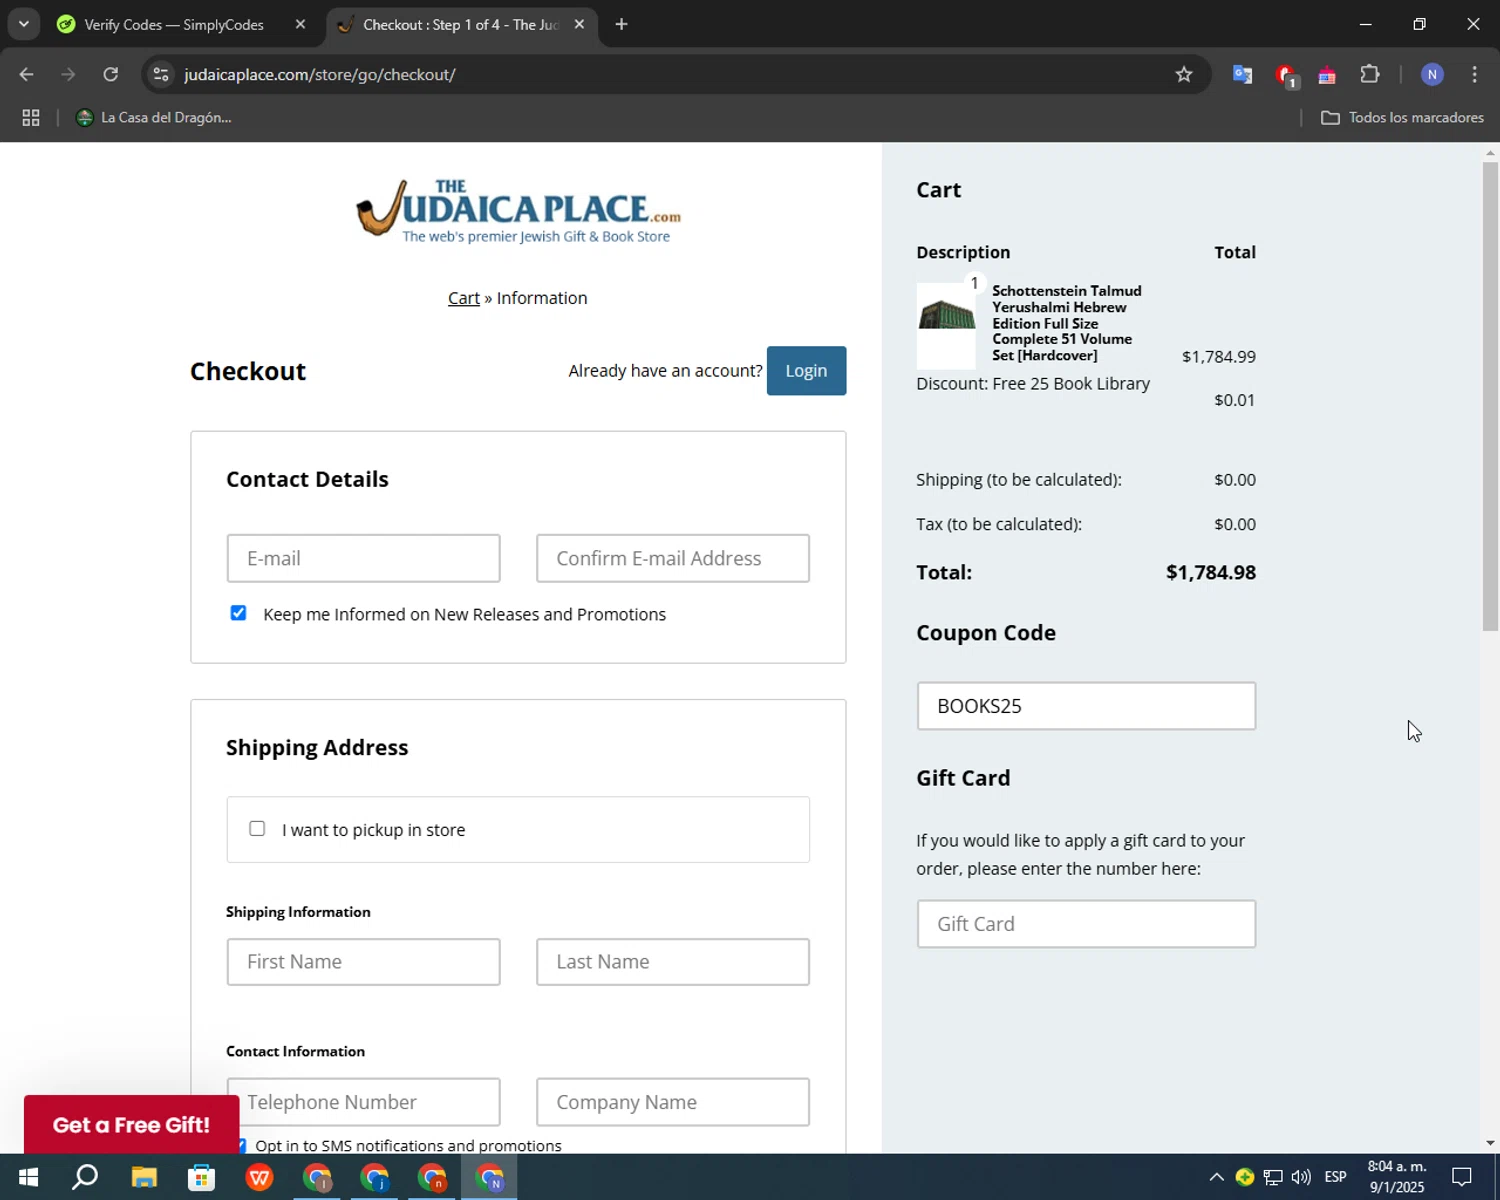
Task: Click the total amount $1,784.98
Action: [1210, 573]
